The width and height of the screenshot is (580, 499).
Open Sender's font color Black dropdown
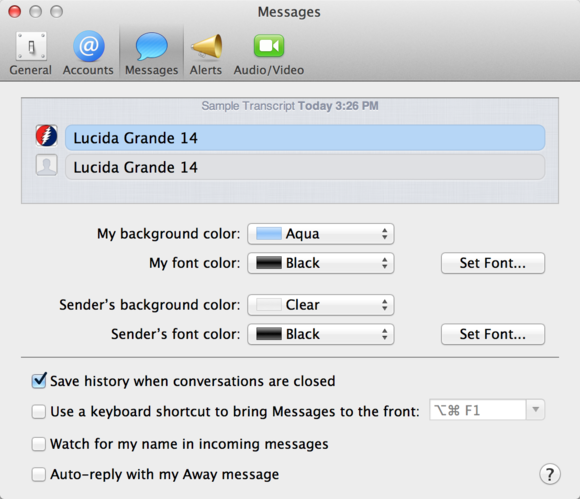click(321, 334)
